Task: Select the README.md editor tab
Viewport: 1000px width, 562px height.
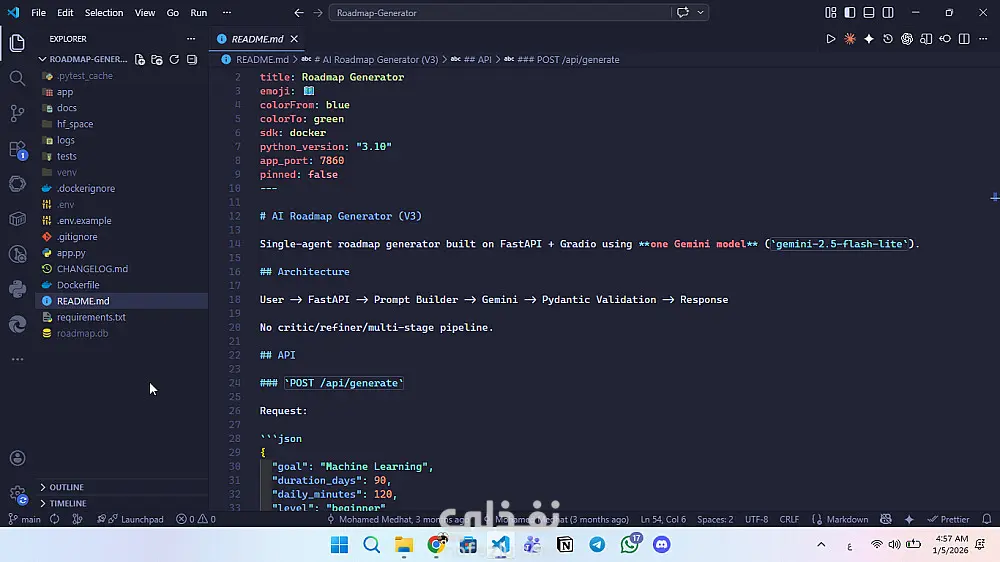Action: [257, 39]
